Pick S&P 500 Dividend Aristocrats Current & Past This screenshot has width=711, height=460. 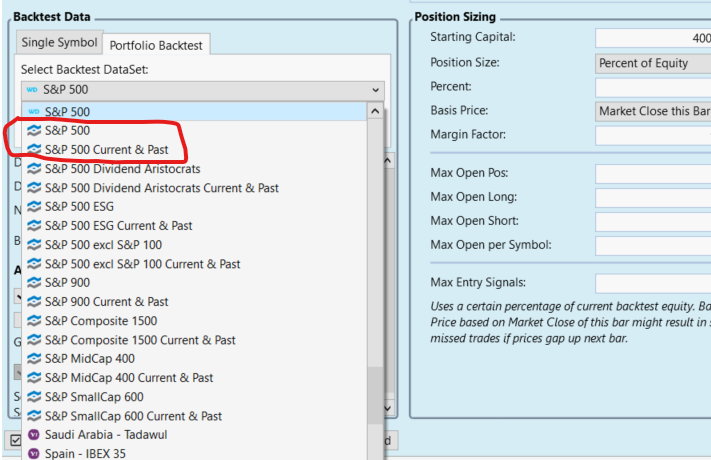194,188
